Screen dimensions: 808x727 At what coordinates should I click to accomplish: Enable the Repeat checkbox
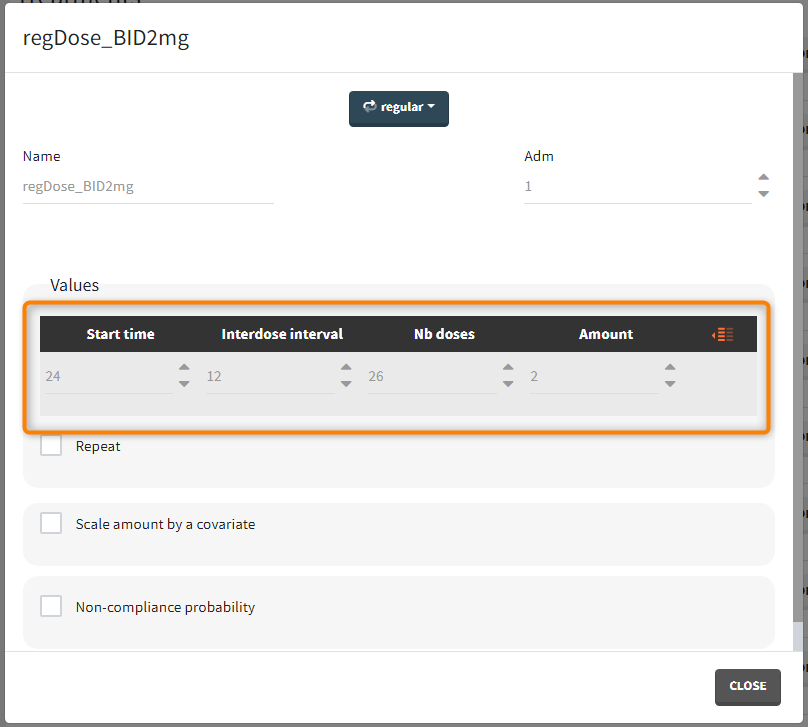coord(51,446)
